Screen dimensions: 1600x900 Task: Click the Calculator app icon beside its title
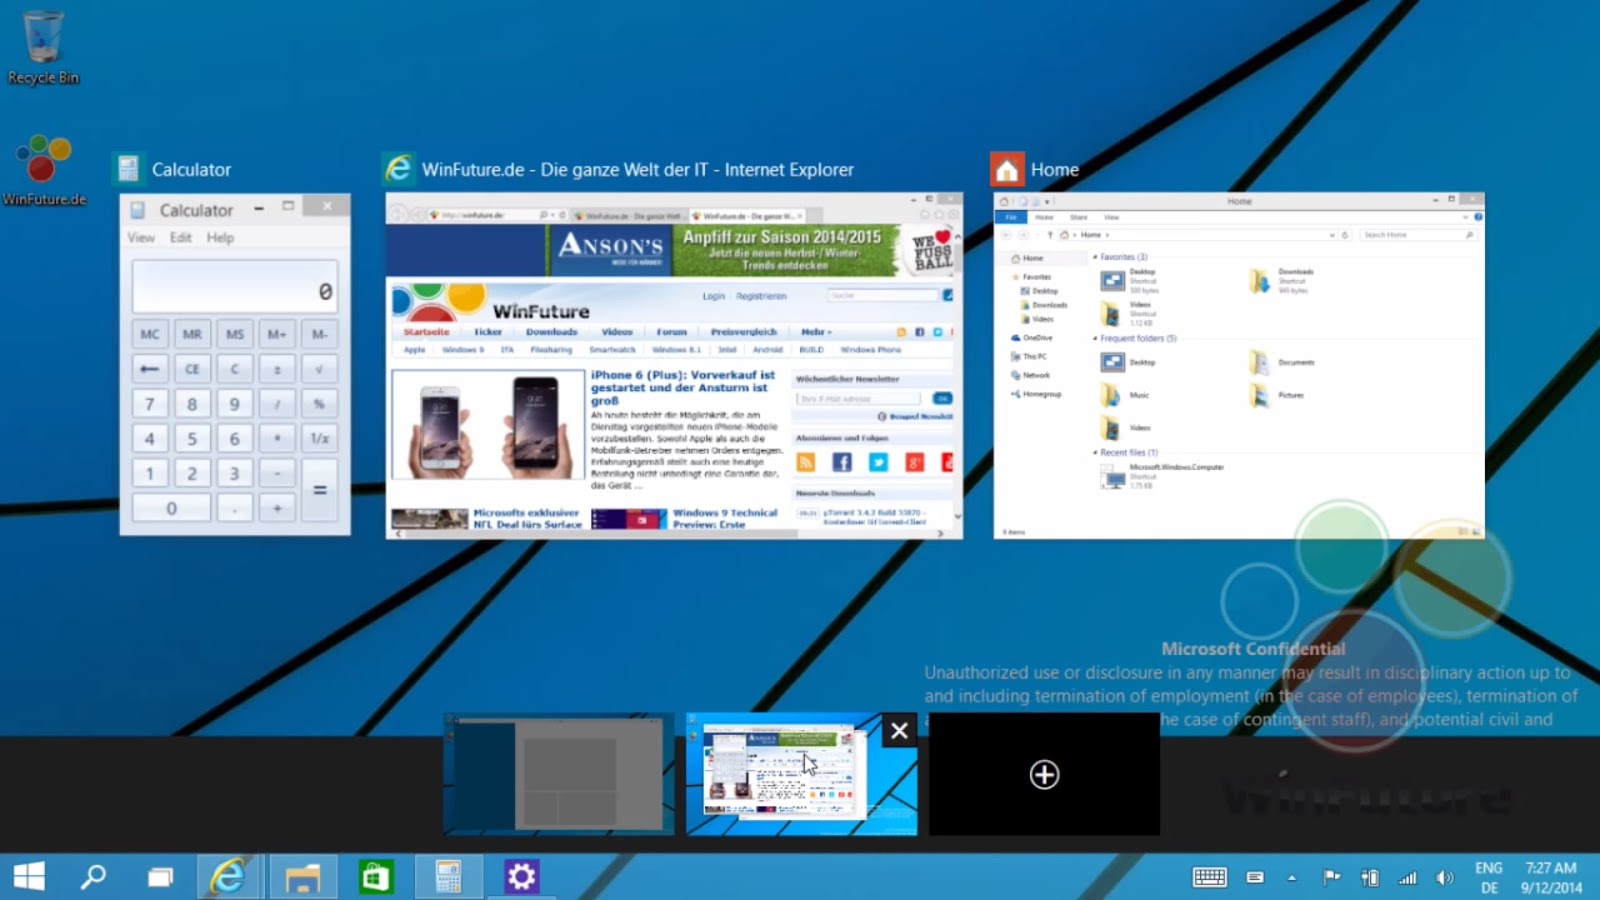click(x=128, y=169)
